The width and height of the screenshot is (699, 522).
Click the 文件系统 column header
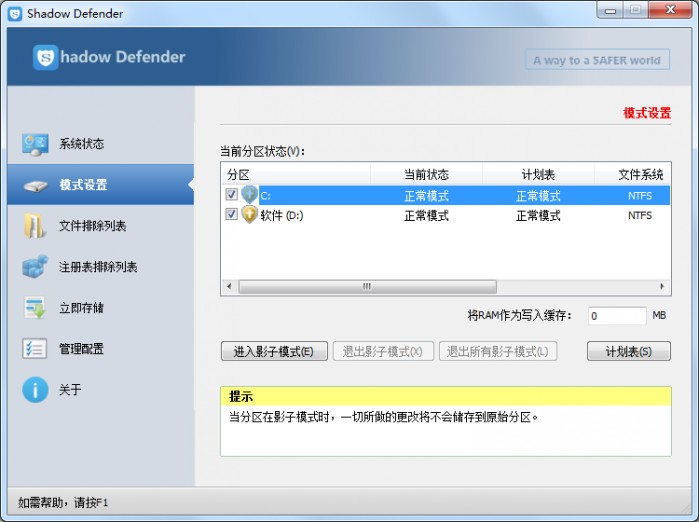pyautogui.click(x=633, y=174)
